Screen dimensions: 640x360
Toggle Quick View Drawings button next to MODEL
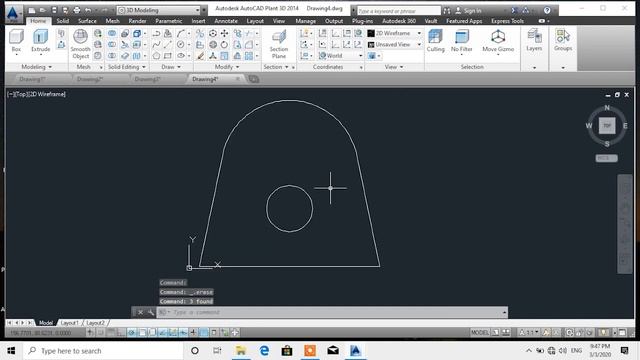506,333
